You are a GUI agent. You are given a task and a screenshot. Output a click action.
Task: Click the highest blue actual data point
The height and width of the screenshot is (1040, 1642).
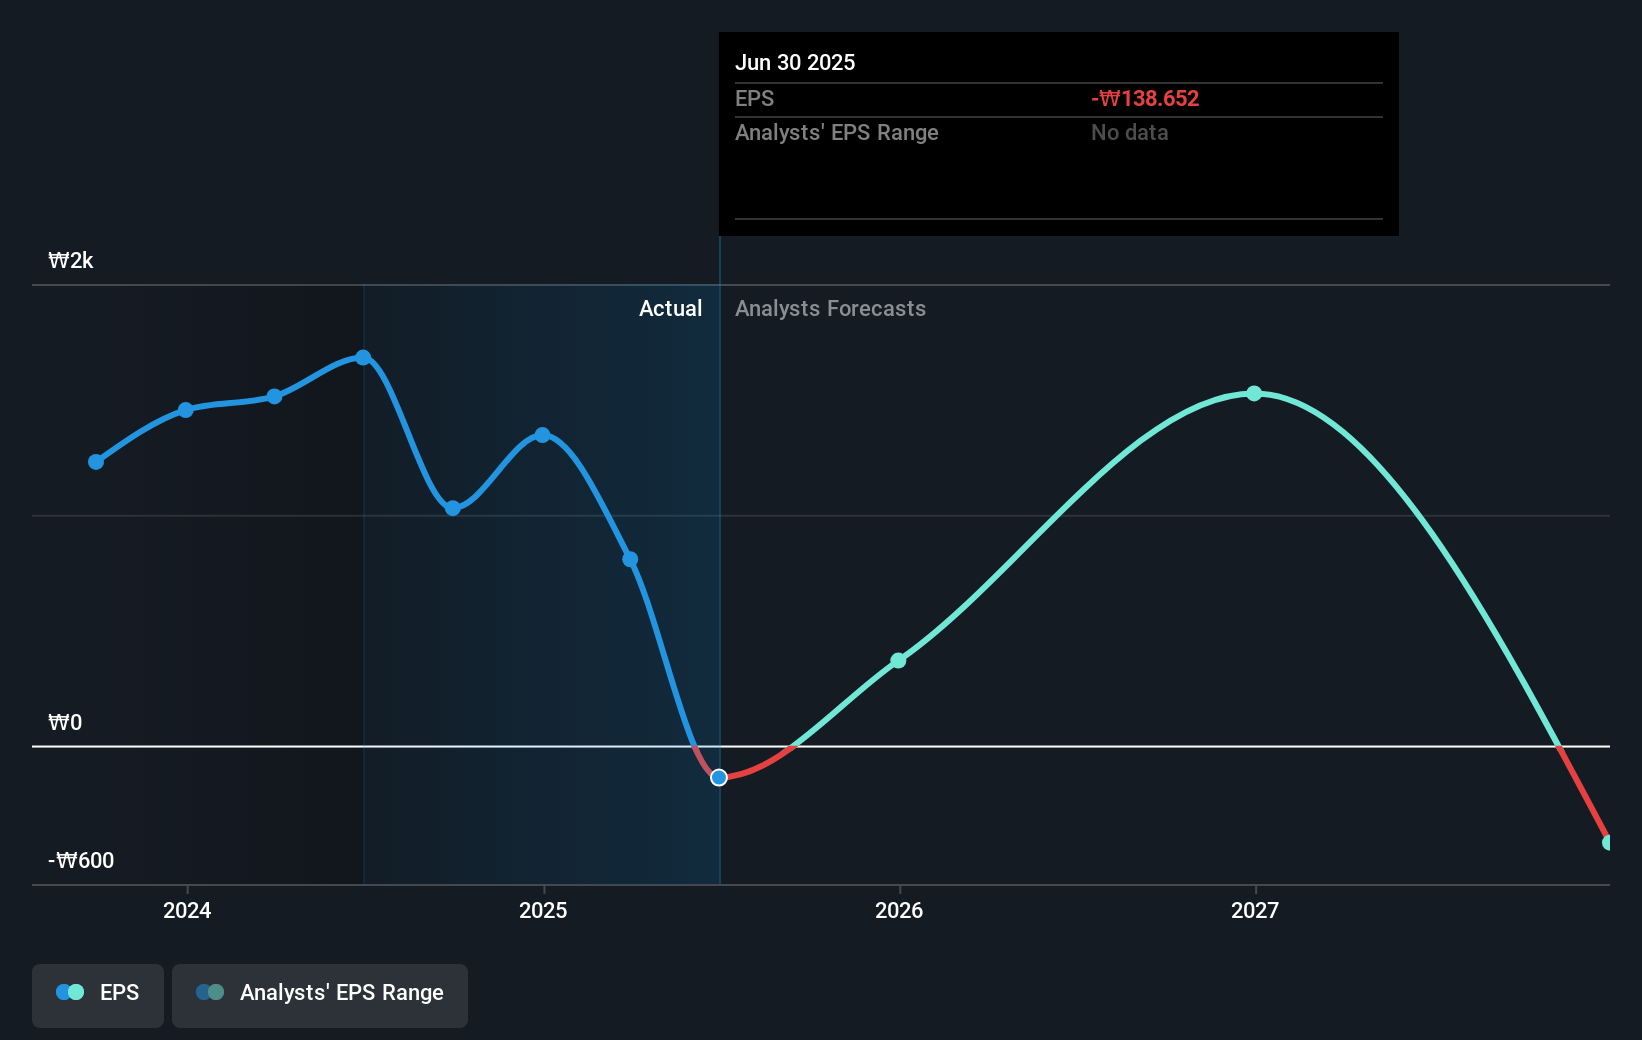pos(362,356)
